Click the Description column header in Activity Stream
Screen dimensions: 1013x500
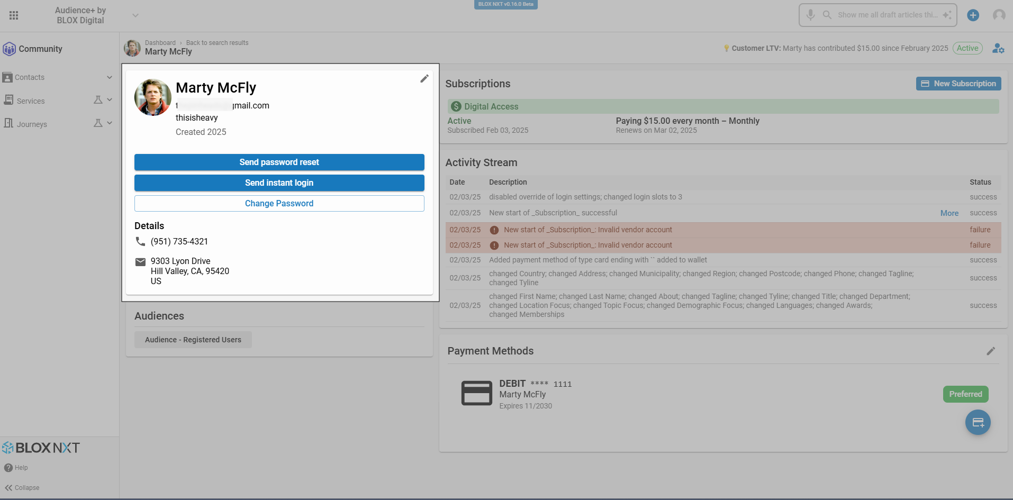coord(508,182)
